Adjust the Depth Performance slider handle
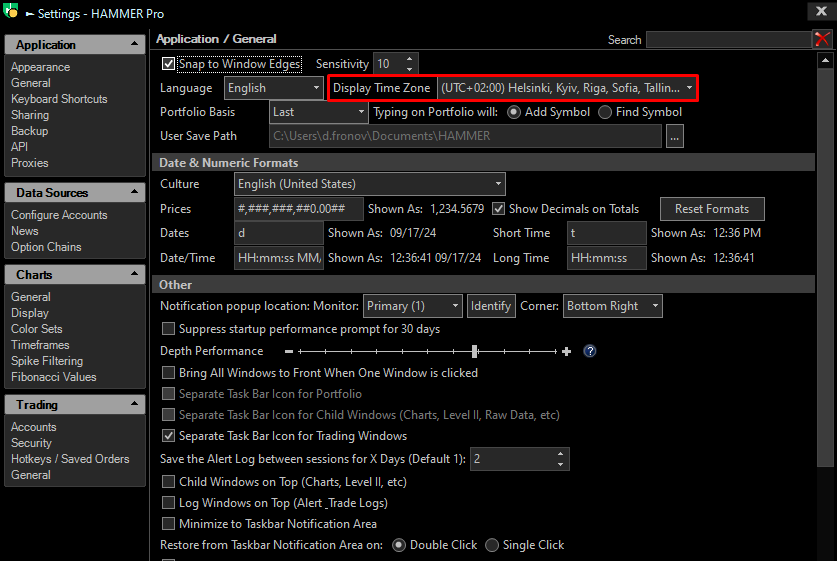The image size is (837, 561). [x=475, y=351]
